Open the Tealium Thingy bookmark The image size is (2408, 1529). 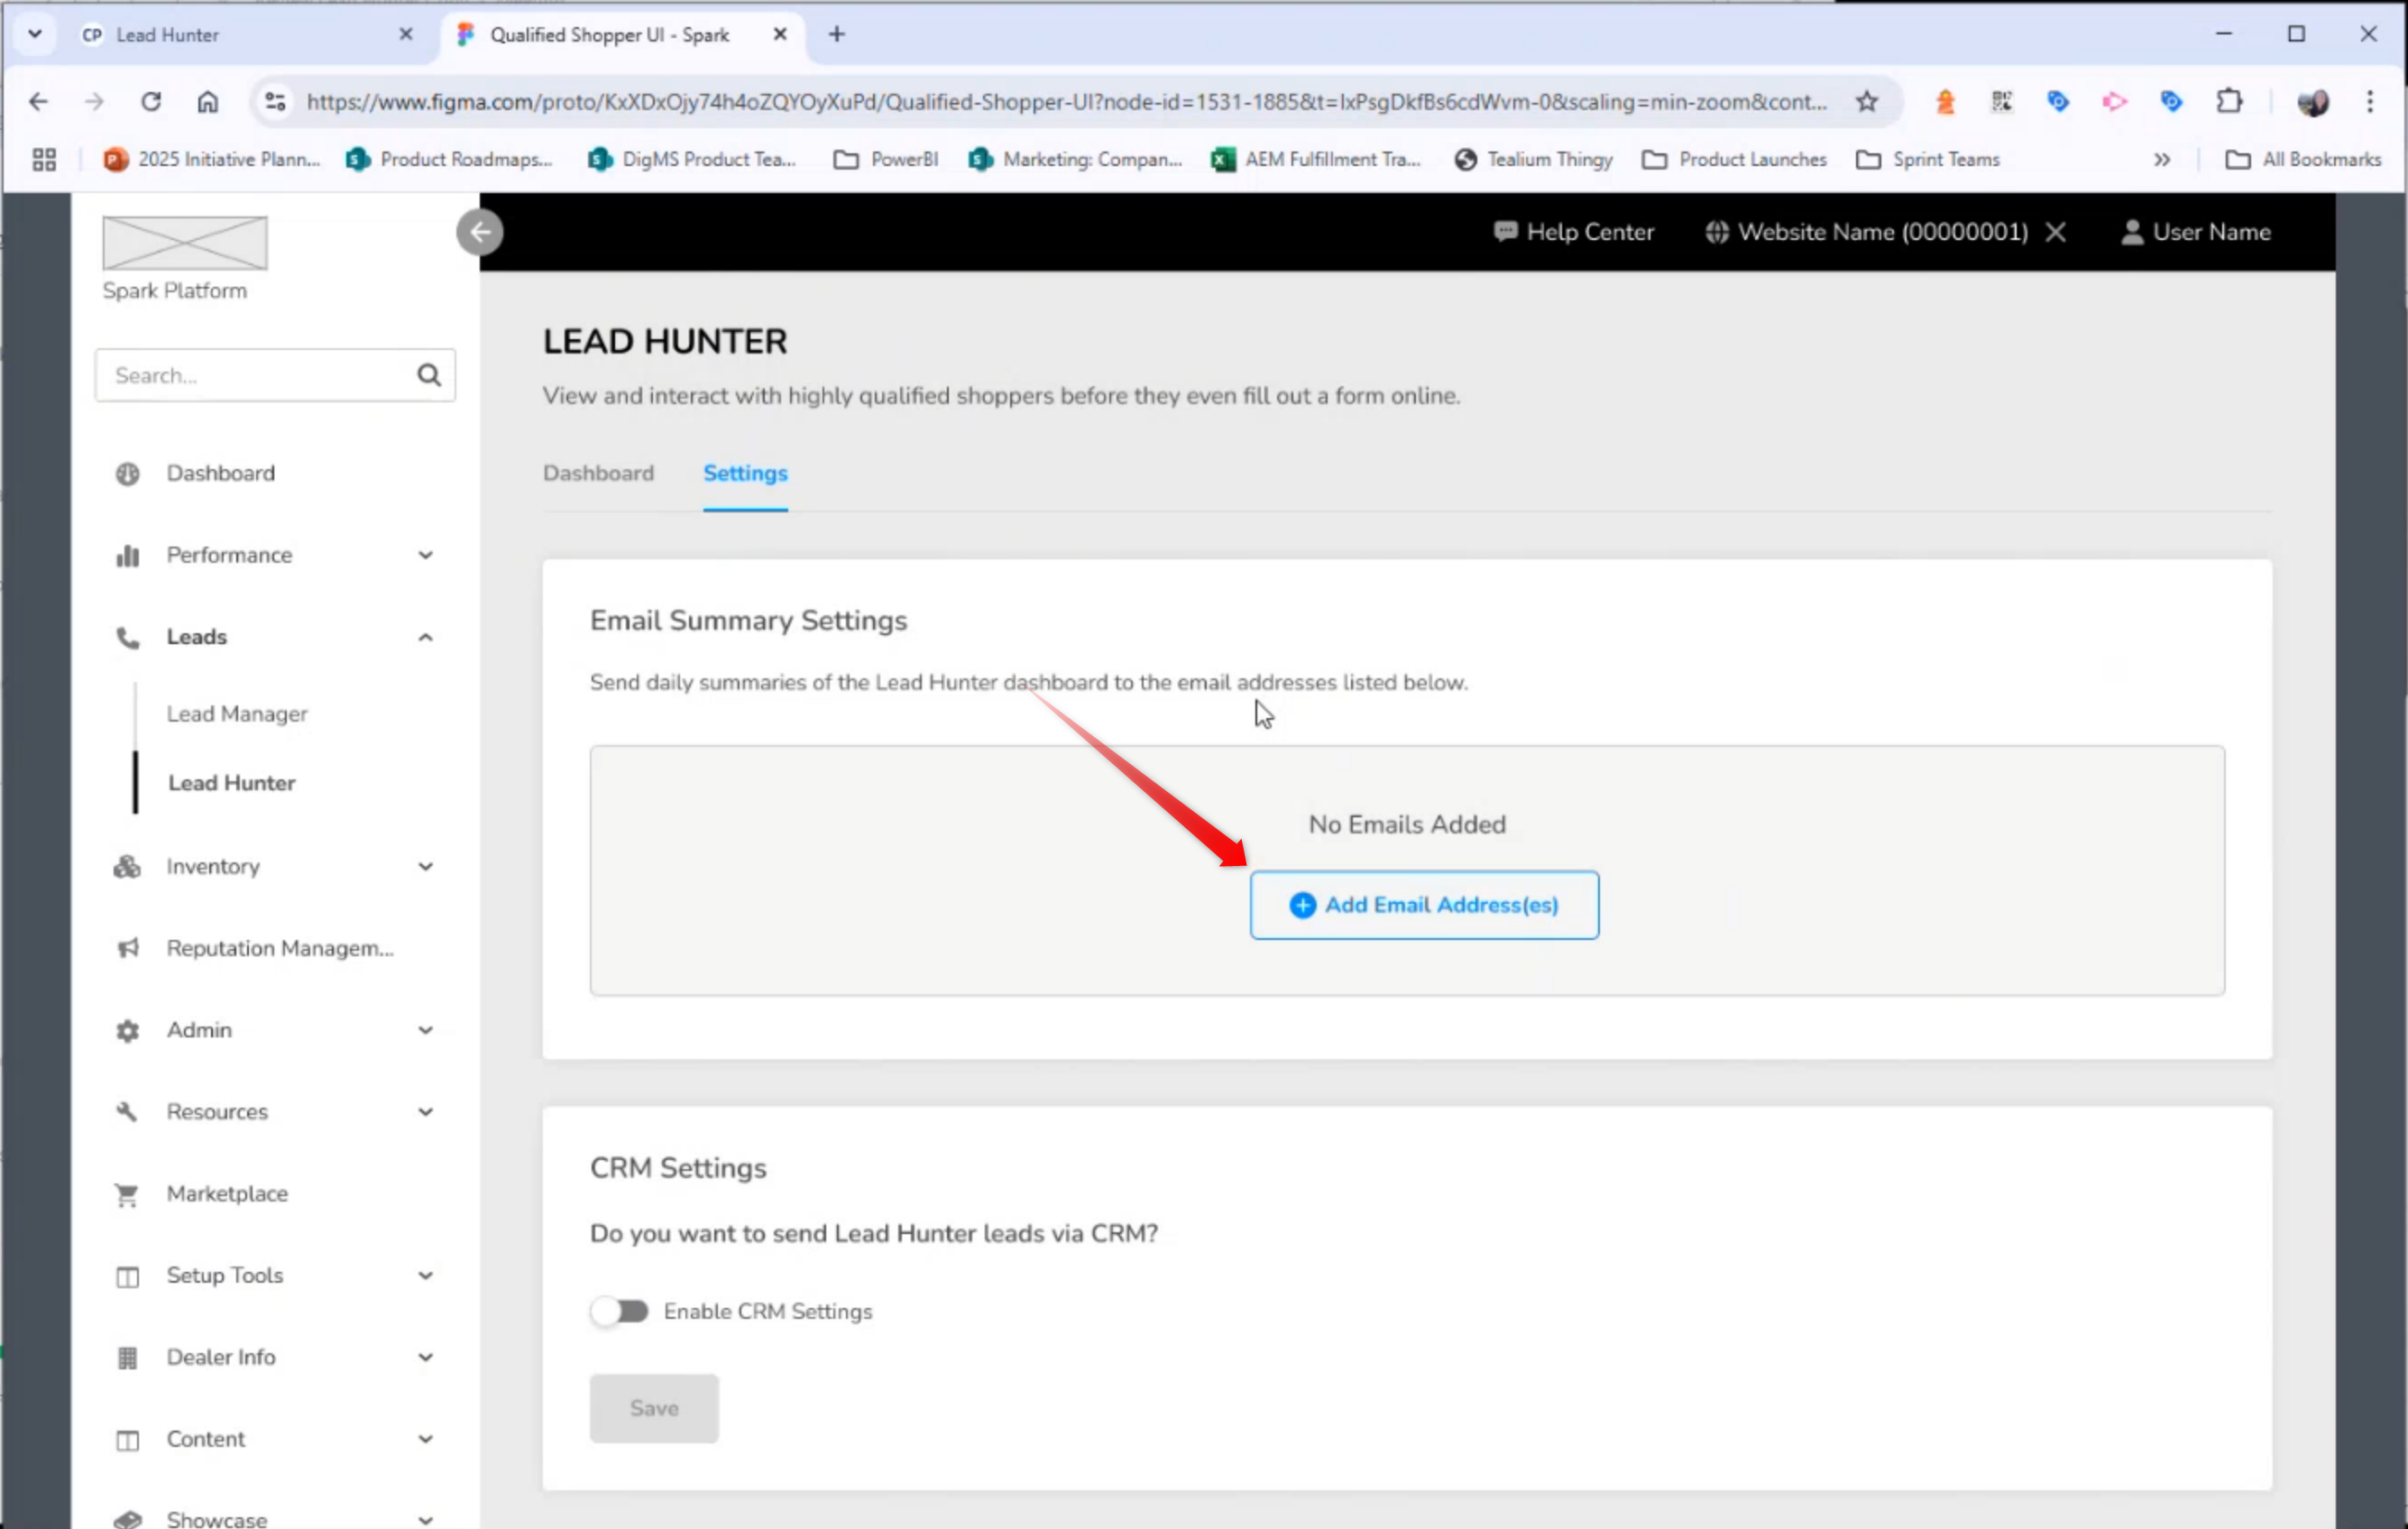(1533, 159)
